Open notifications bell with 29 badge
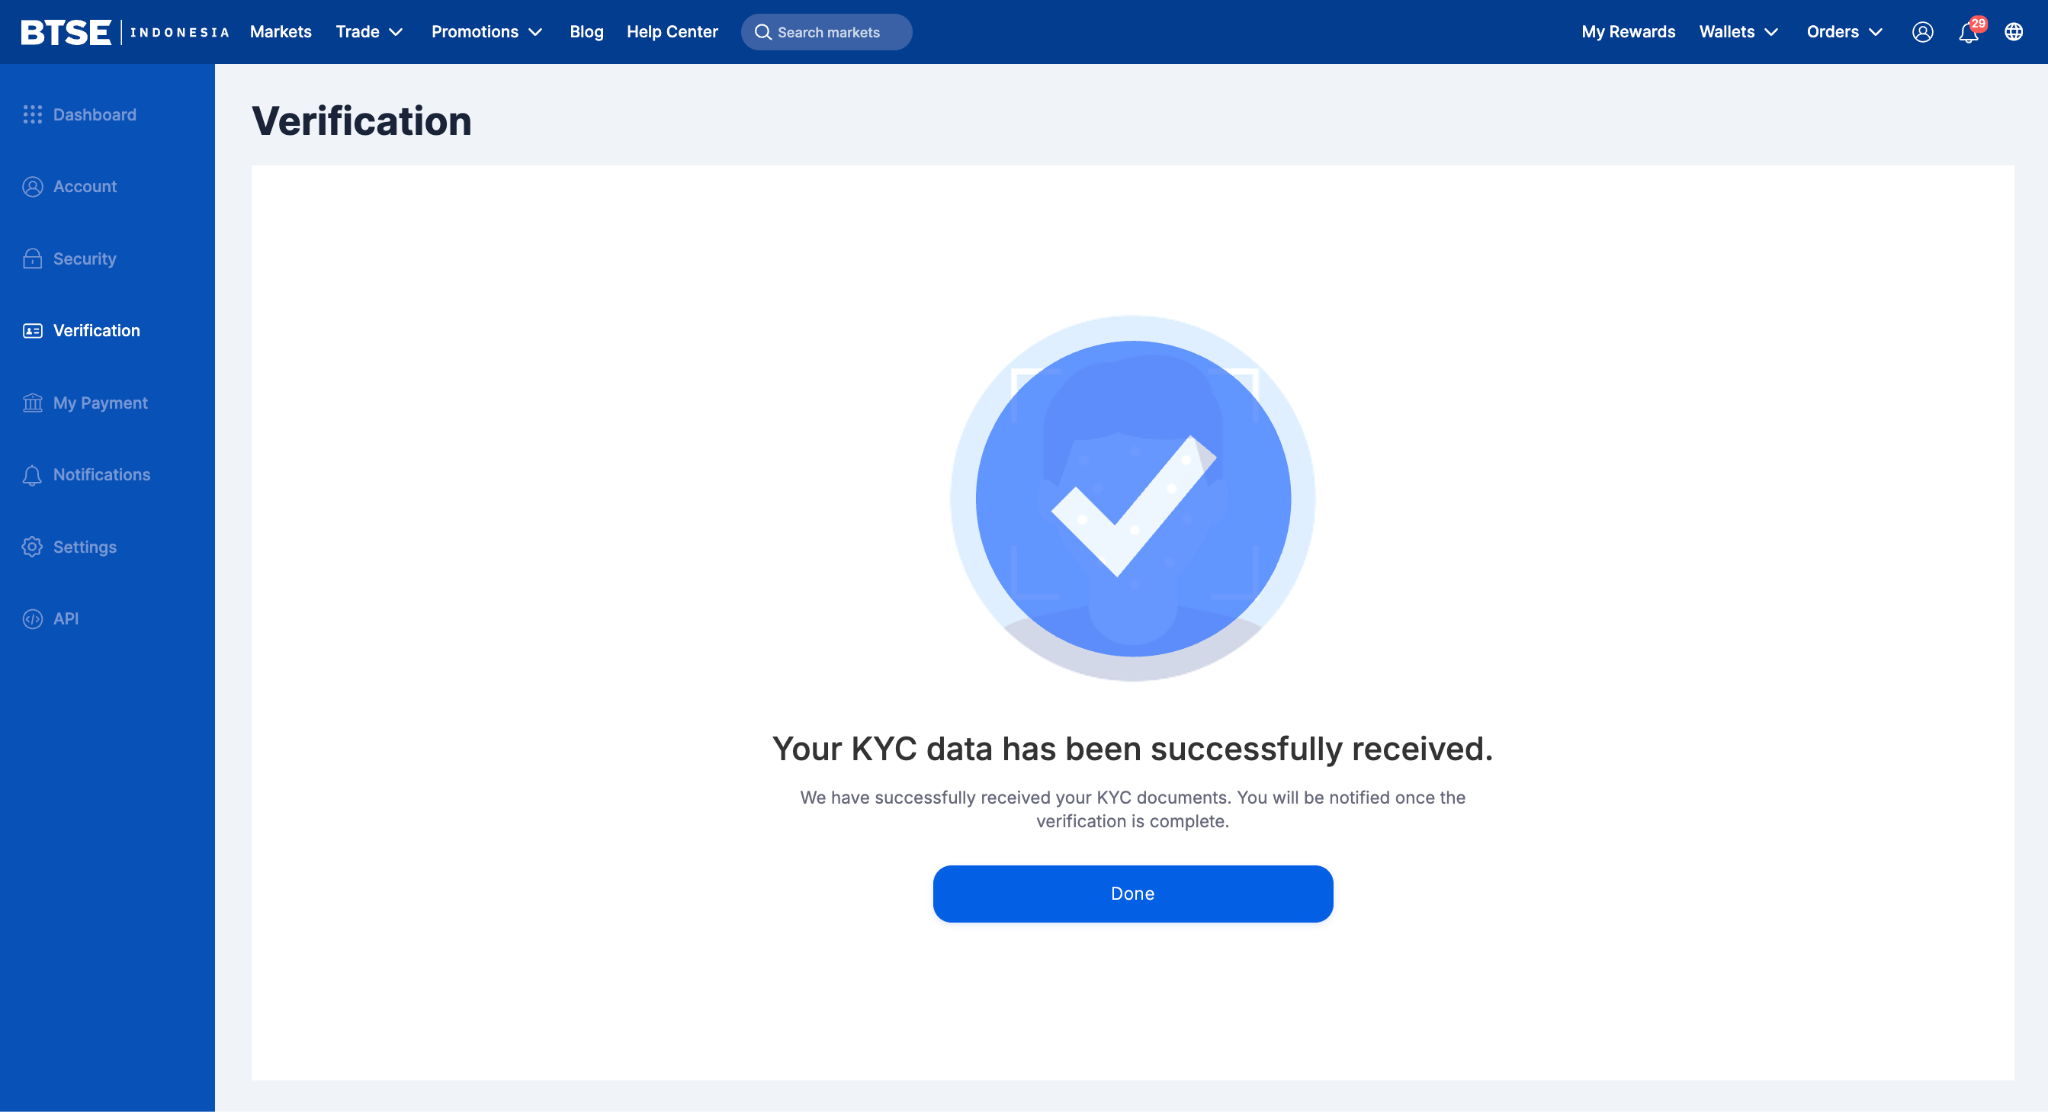The image size is (2048, 1112). point(1970,31)
